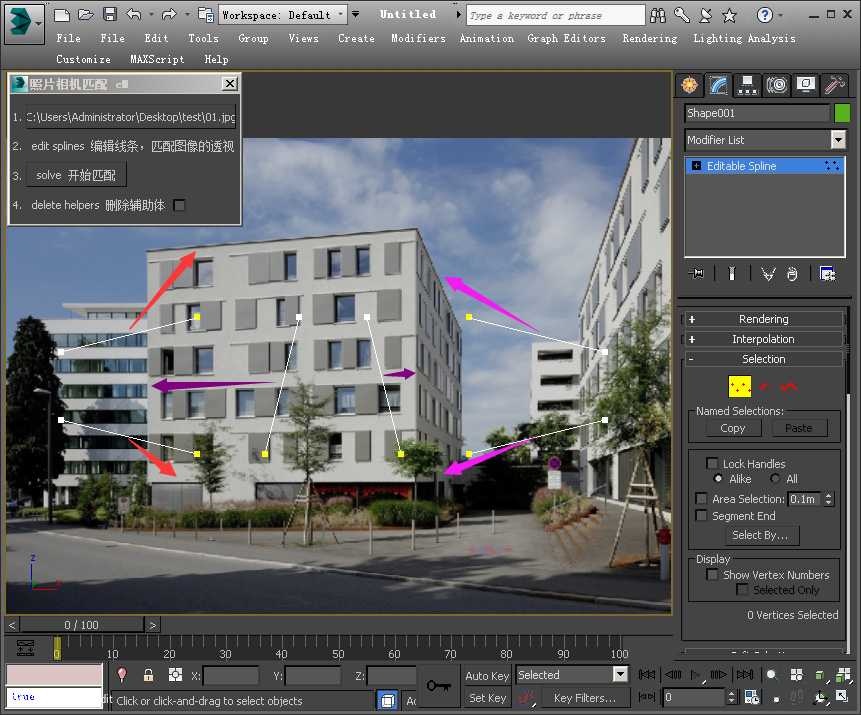
Task: Click the green object color swatch
Action: (x=842, y=113)
